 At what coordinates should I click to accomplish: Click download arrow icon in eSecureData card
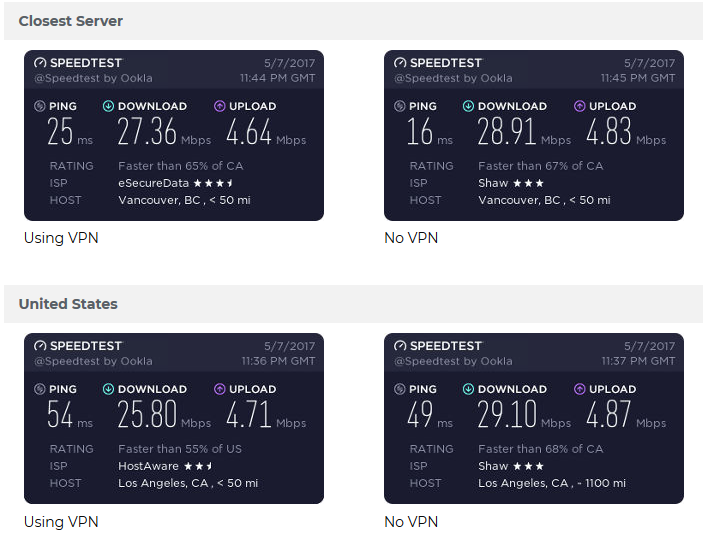108,106
